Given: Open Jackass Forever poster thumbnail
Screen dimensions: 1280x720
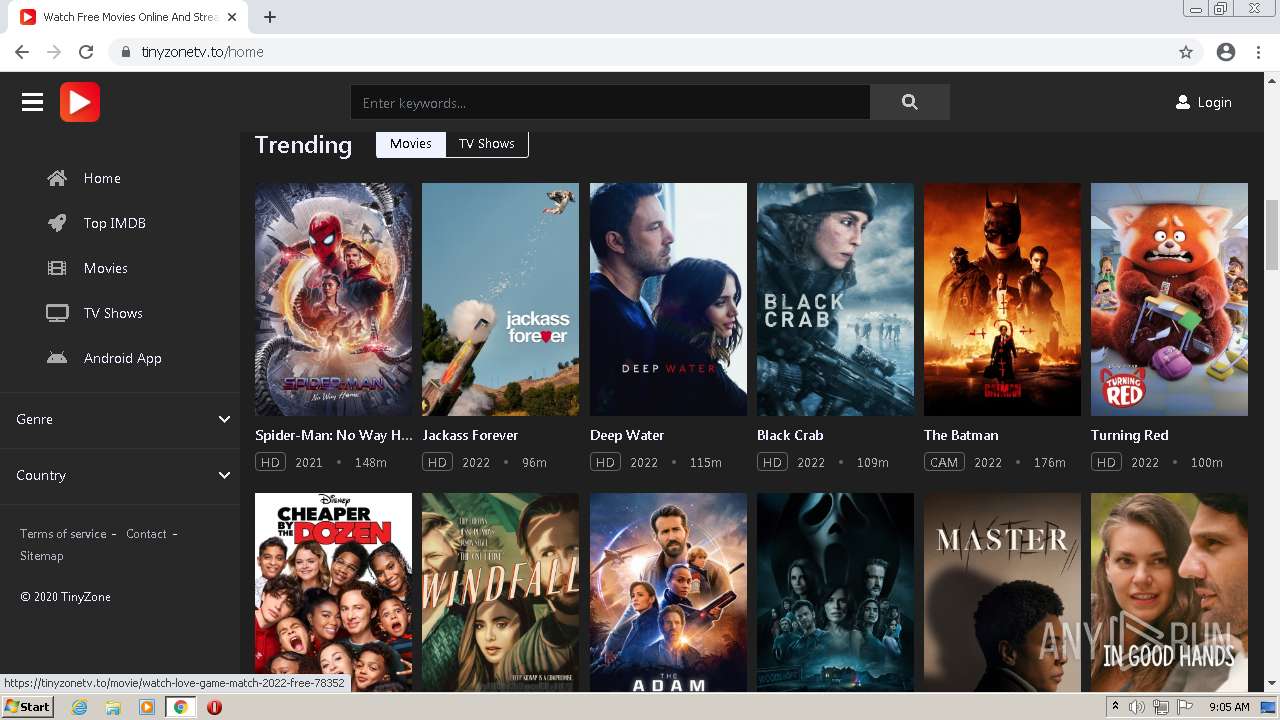Looking at the screenshot, I should tap(500, 299).
